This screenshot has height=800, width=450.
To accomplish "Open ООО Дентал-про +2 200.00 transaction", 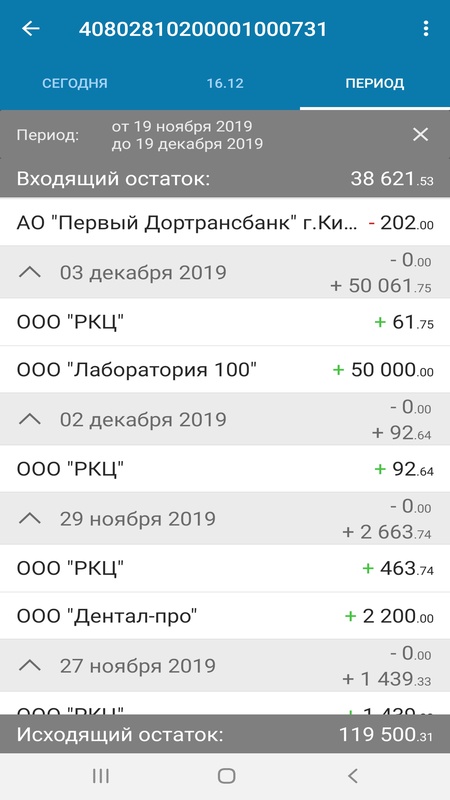I will (x=225, y=616).
